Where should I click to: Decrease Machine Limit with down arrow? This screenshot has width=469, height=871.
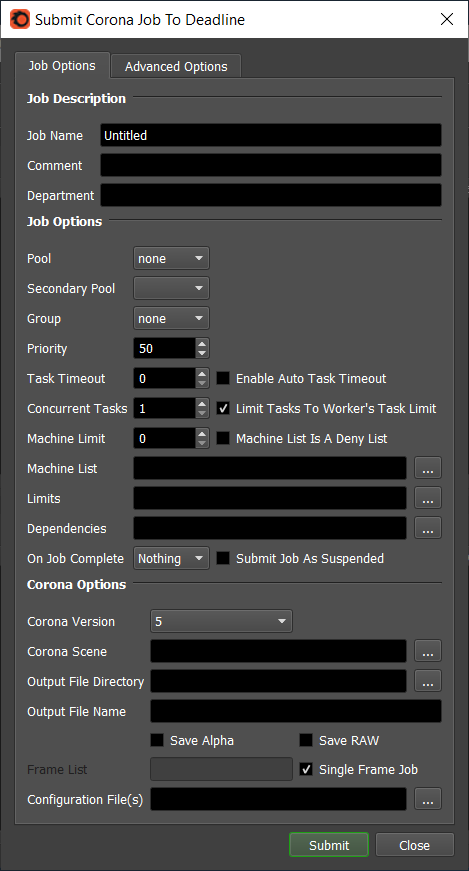(202, 444)
